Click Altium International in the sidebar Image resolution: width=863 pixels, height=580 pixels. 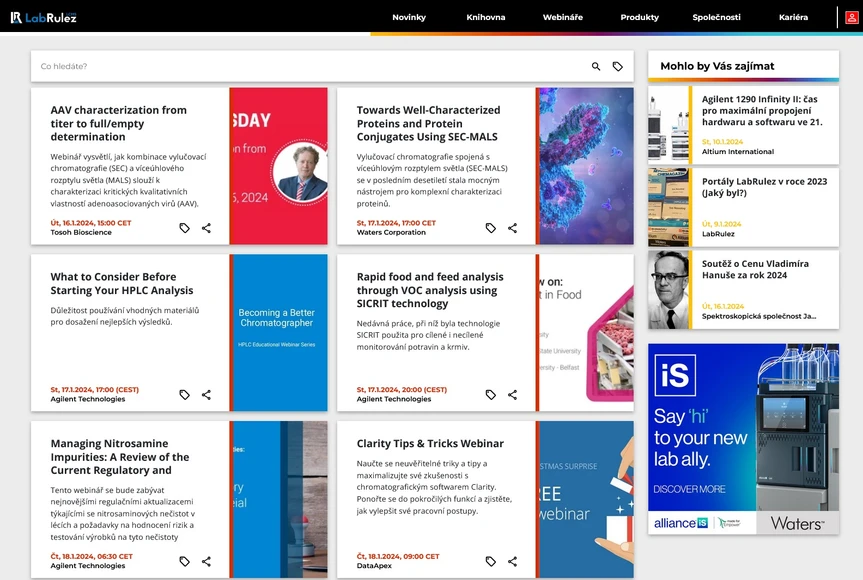(x=738, y=151)
